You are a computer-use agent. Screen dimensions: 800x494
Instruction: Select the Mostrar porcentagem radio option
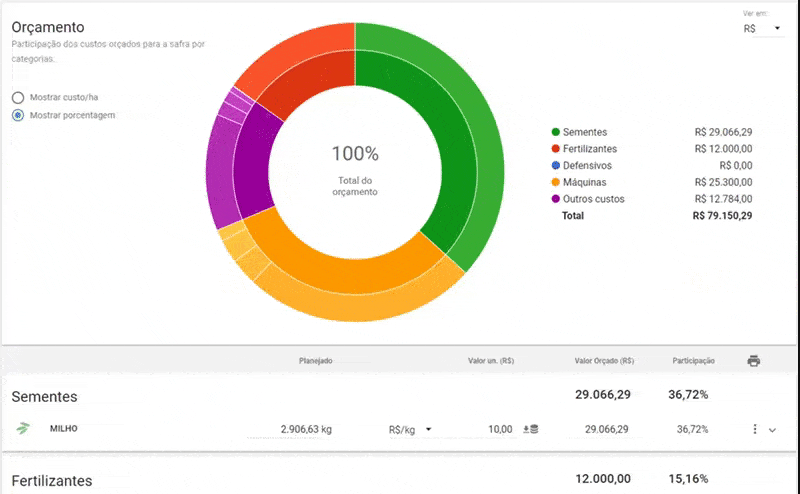pyautogui.click(x=18, y=116)
